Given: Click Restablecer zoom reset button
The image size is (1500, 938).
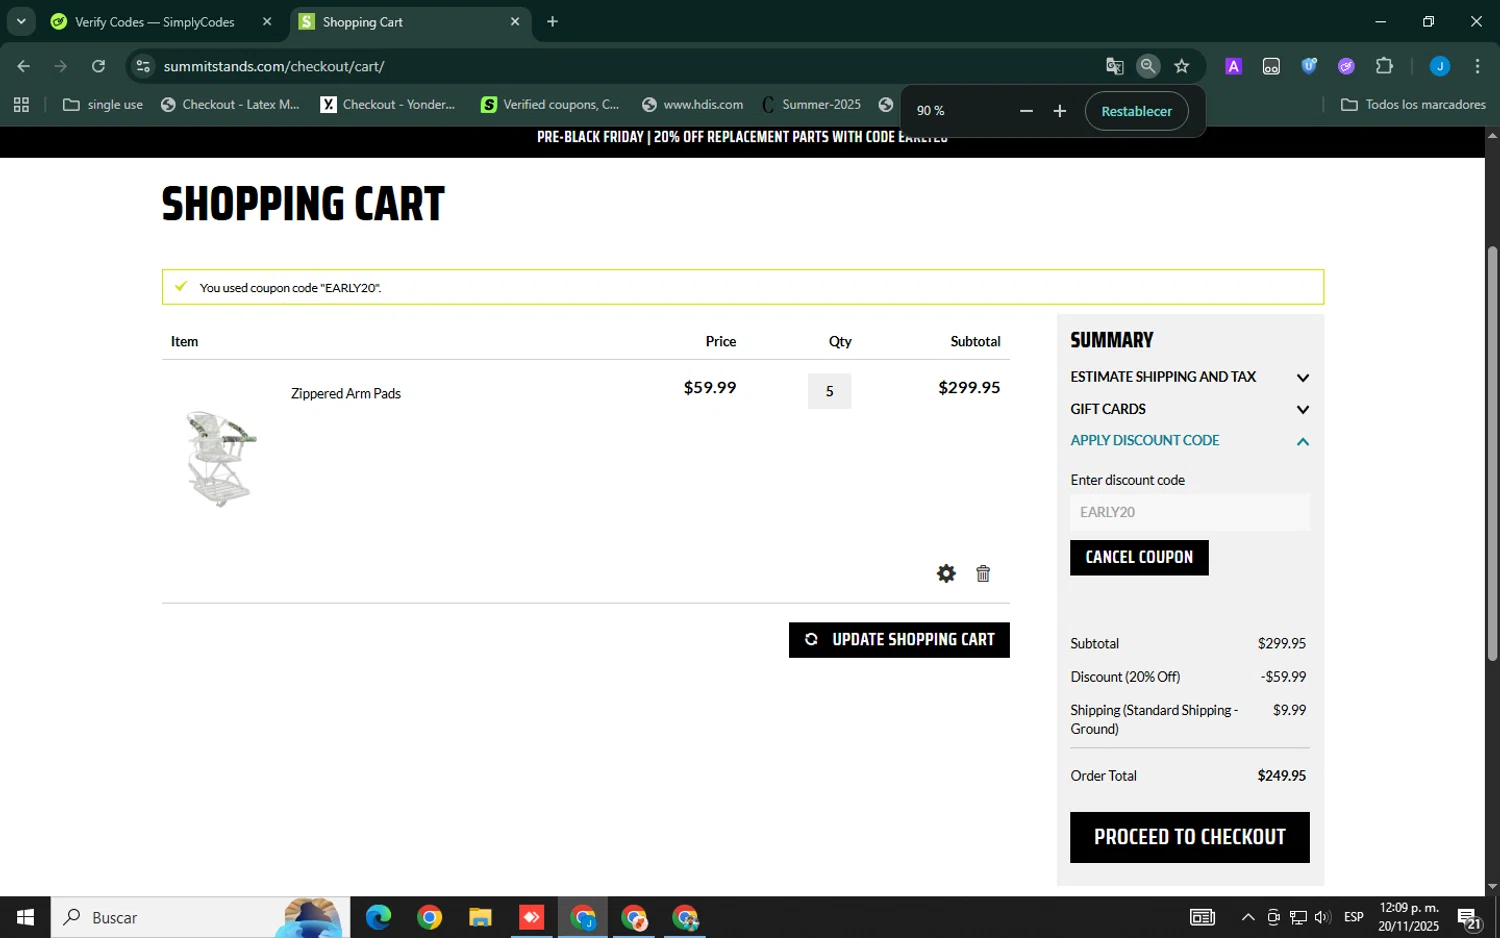Looking at the screenshot, I should click(1136, 111).
